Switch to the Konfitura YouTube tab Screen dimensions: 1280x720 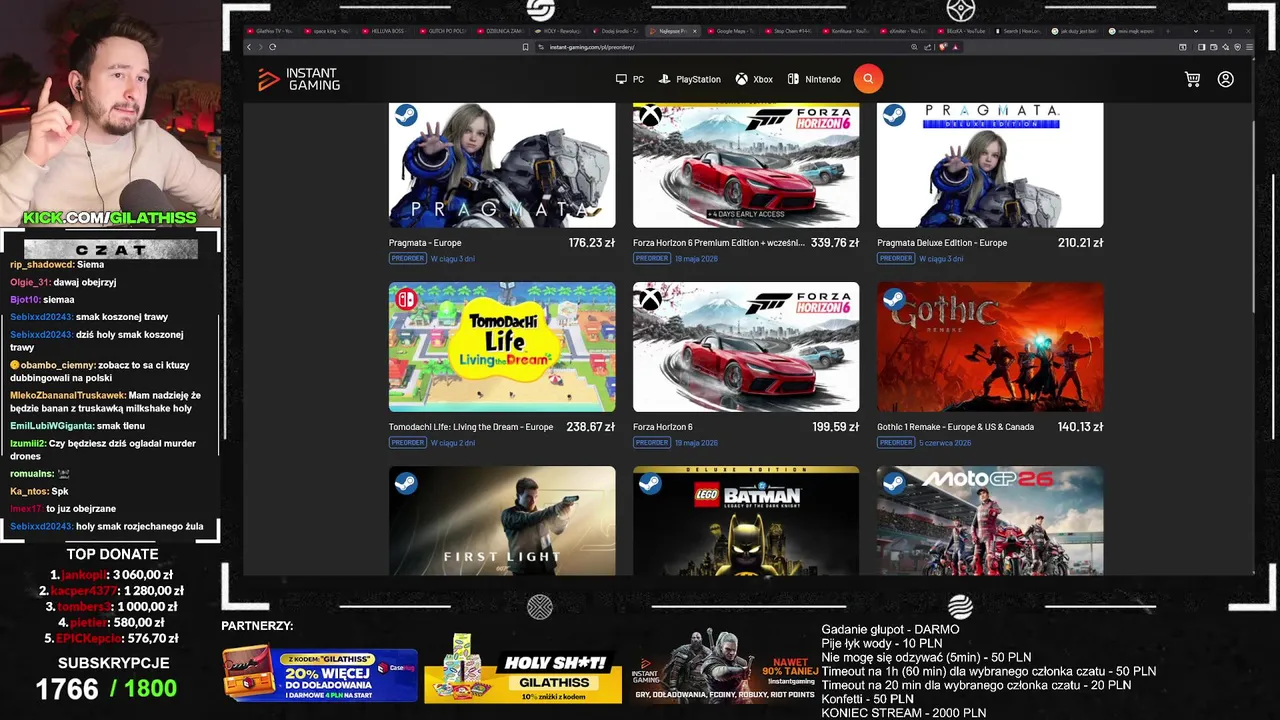coord(846,31)
